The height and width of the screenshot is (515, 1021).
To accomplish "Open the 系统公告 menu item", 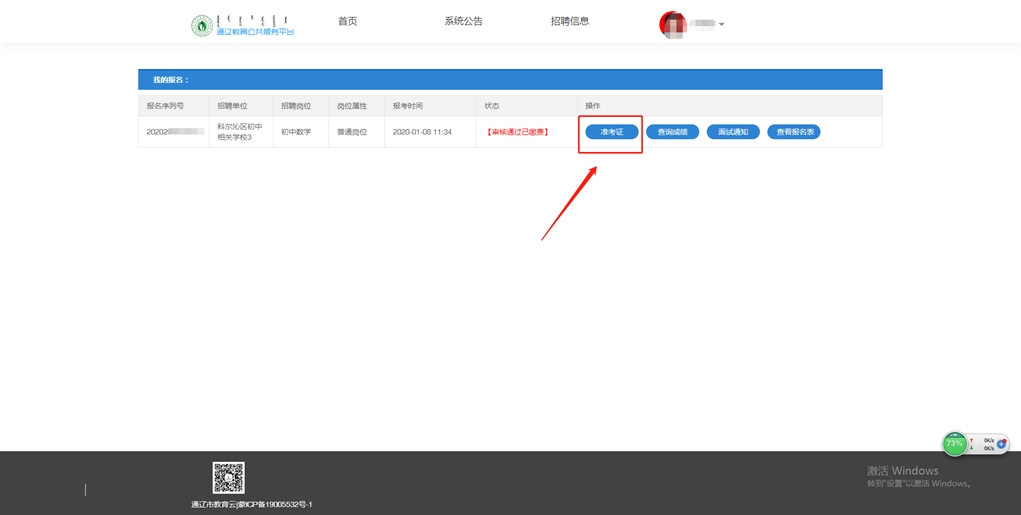I will pyautogui.click(x=463, y=21).
